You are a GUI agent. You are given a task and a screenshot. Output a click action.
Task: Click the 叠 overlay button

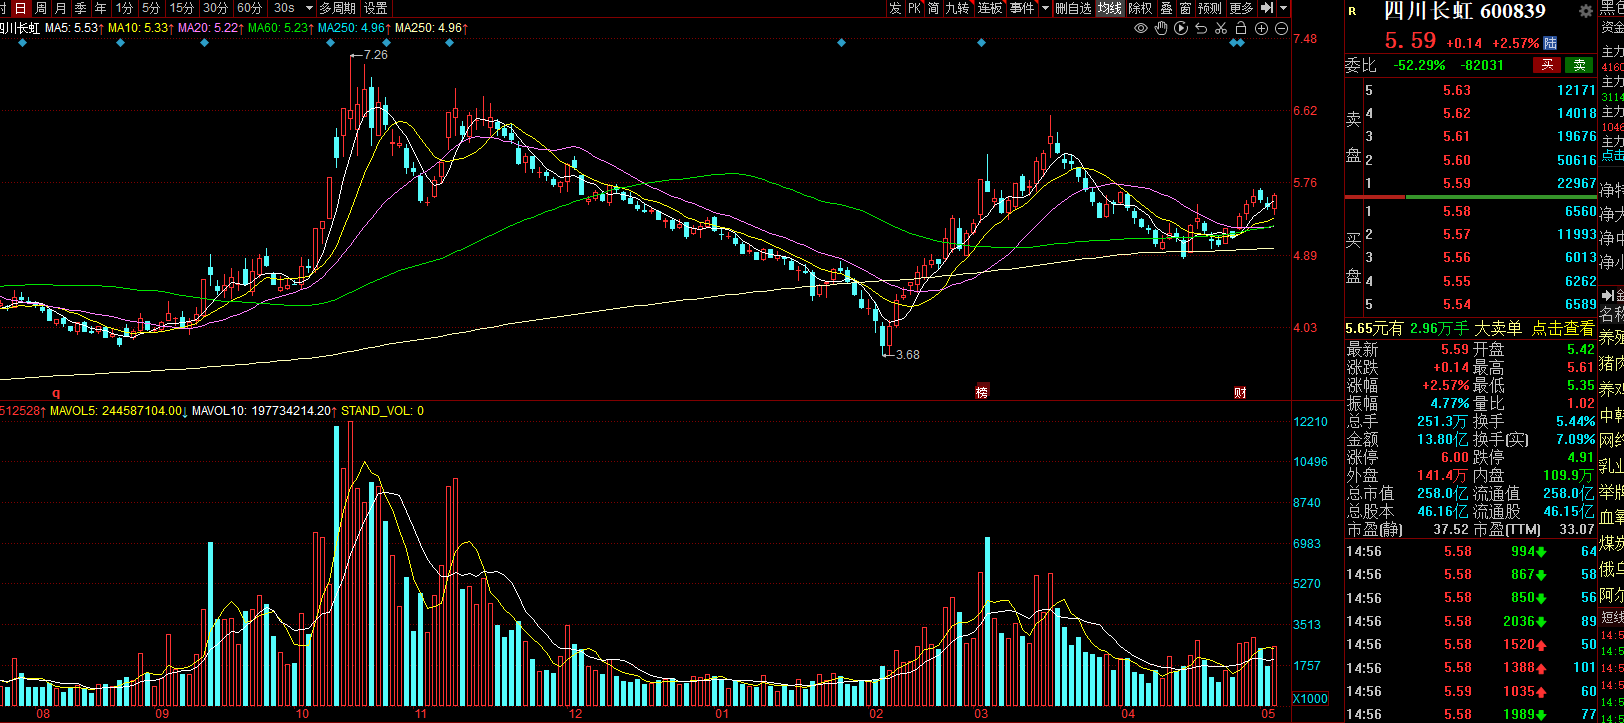click(1166, 8)
